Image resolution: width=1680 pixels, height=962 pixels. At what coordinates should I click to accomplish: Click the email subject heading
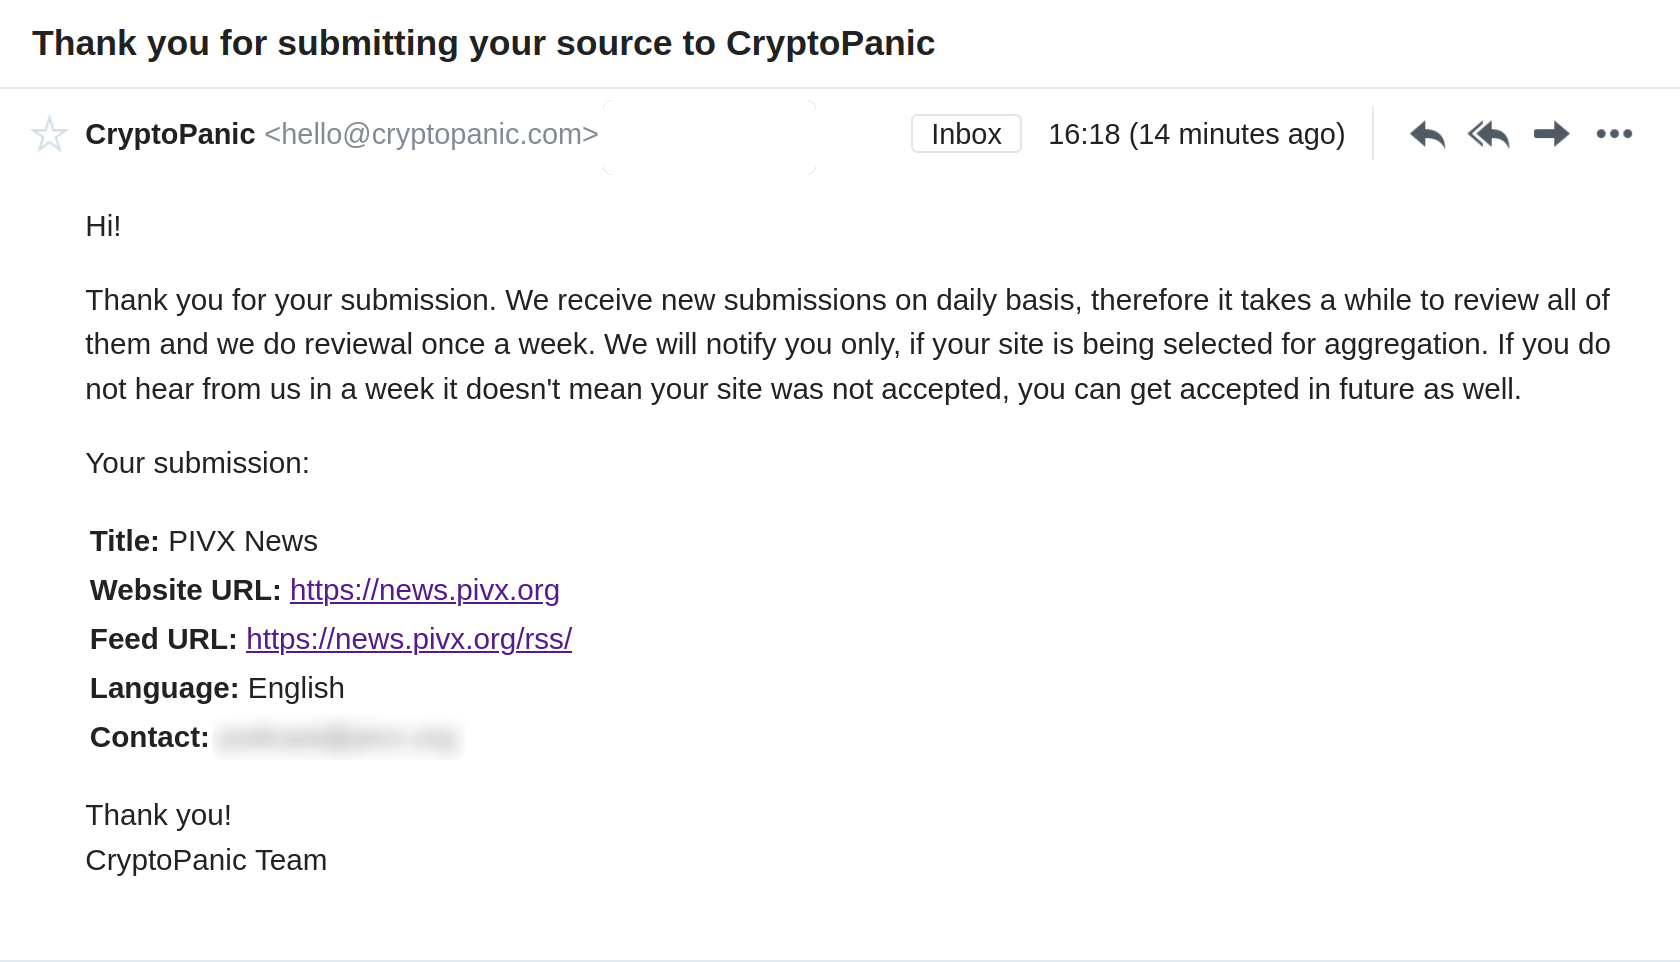(x=483, y=43)
